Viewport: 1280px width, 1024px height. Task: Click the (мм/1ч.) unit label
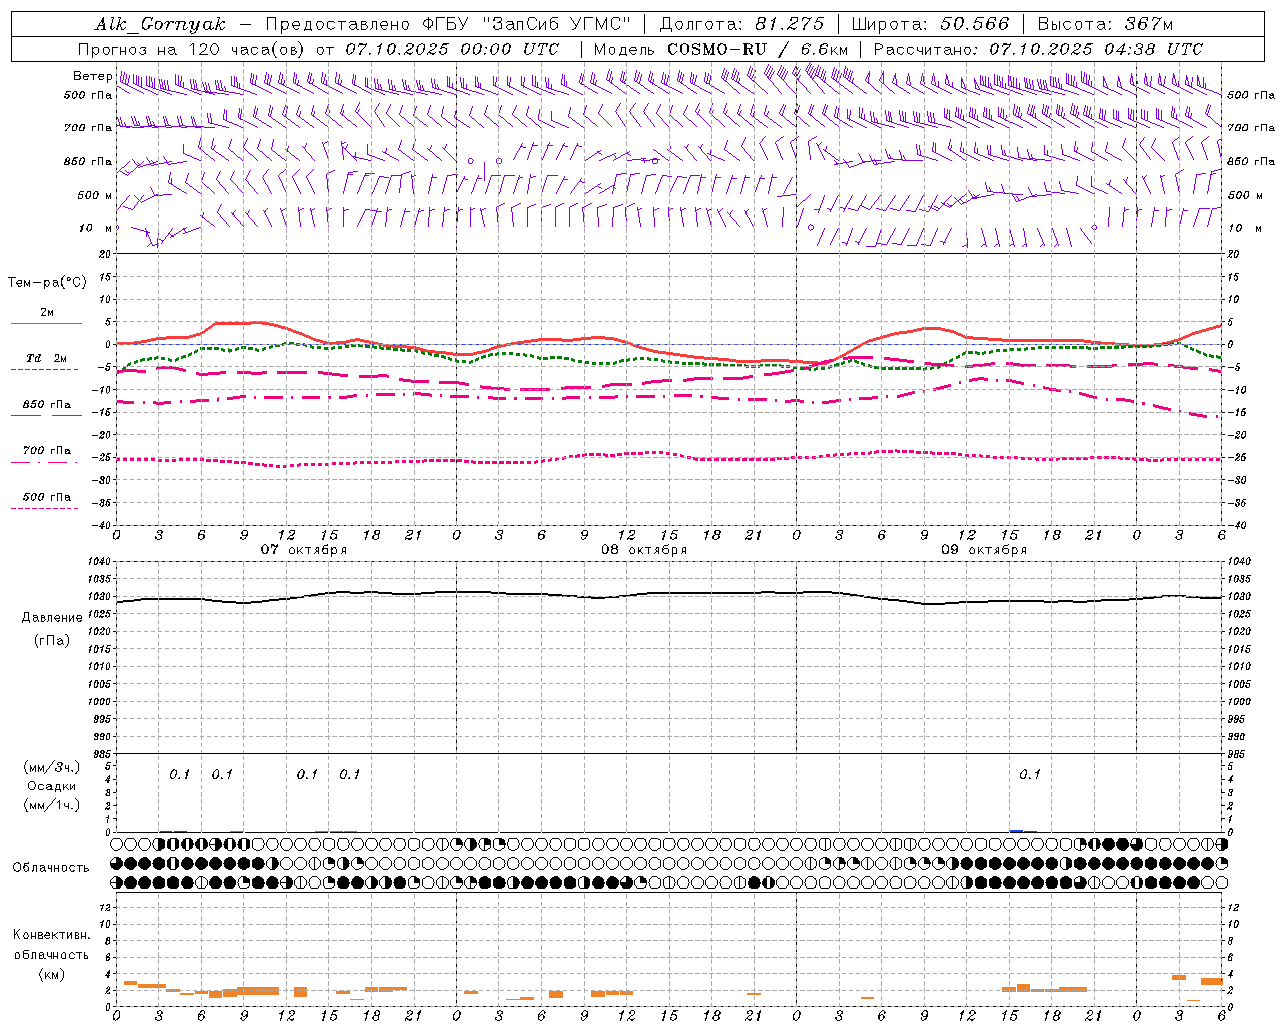click(x=52, y=805)
